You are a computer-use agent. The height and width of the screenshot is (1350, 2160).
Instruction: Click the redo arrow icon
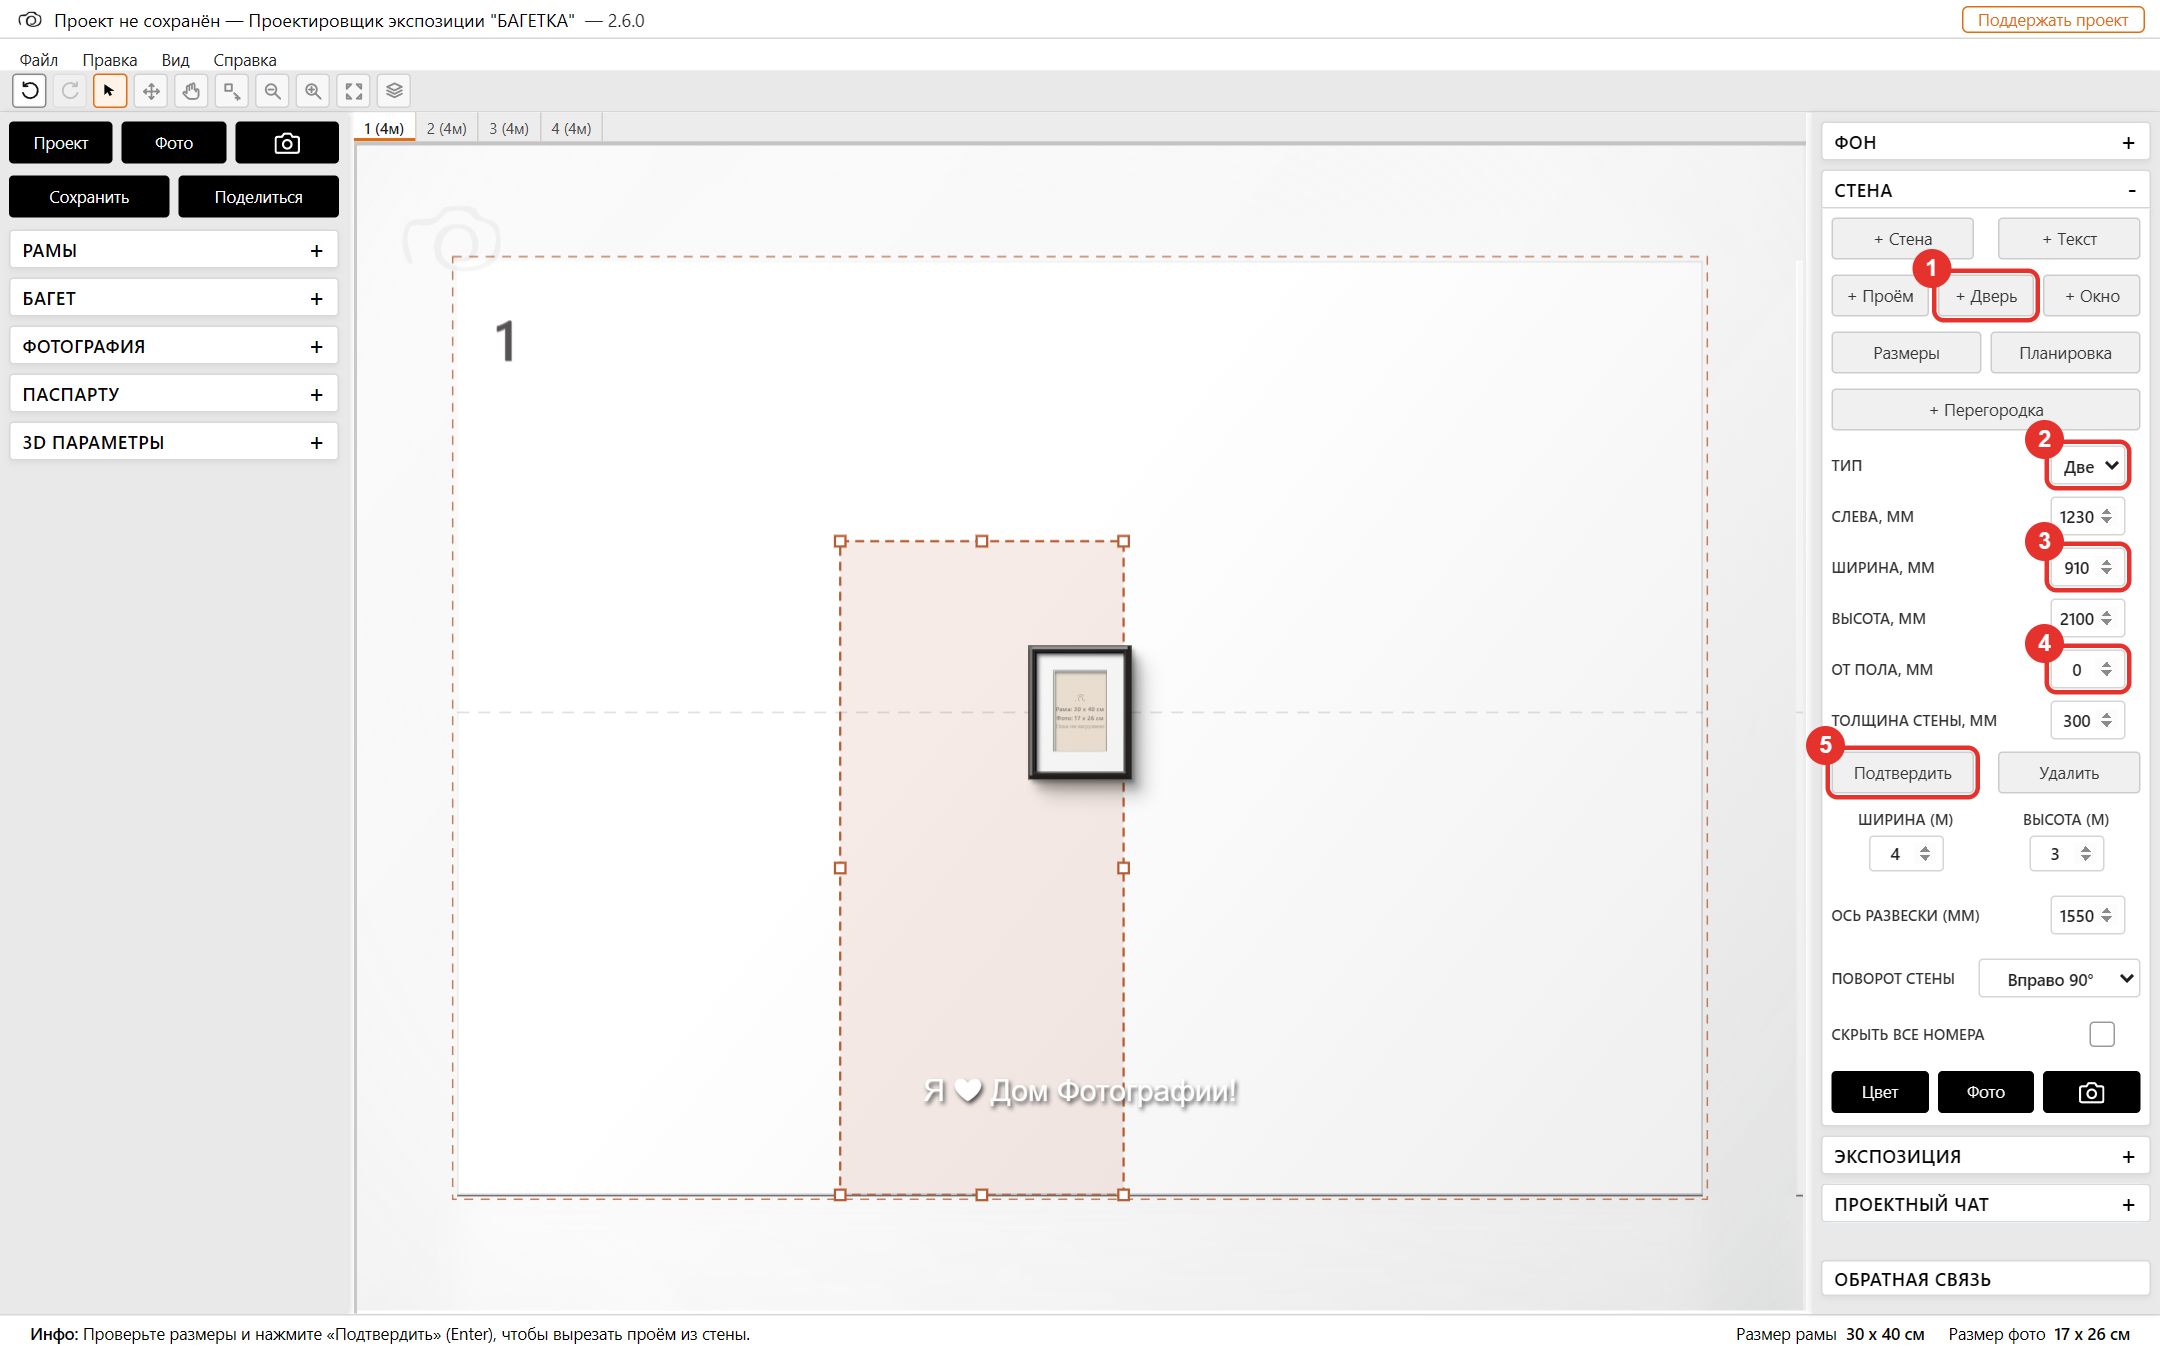[x=70, y=91]
